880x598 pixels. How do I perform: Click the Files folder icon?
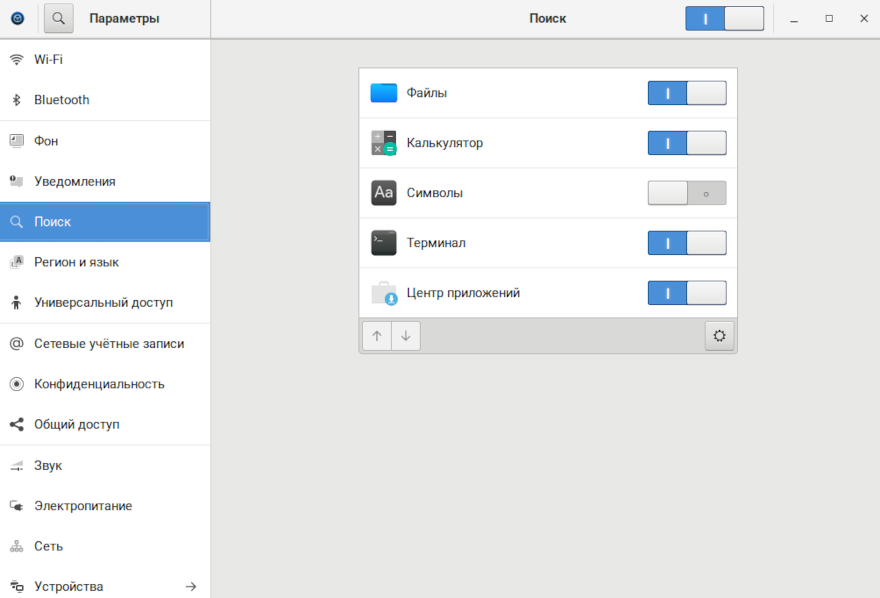384,93
